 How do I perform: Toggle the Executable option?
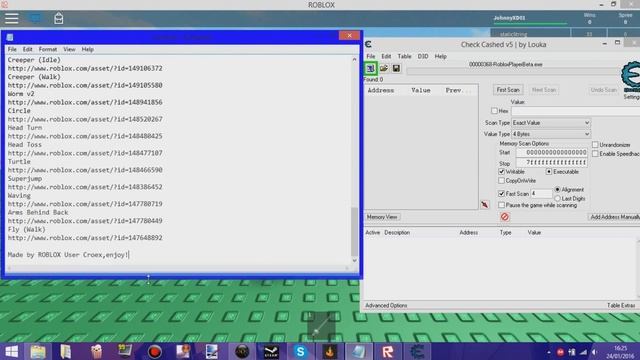(x=549, y=171)
